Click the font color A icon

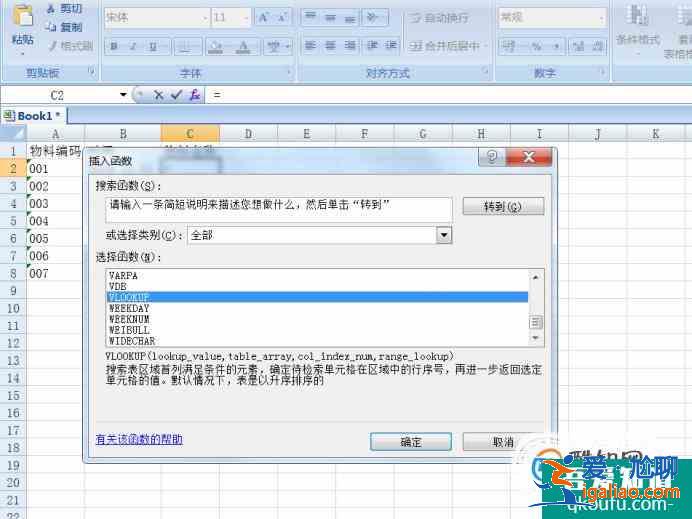coord(243,46)
